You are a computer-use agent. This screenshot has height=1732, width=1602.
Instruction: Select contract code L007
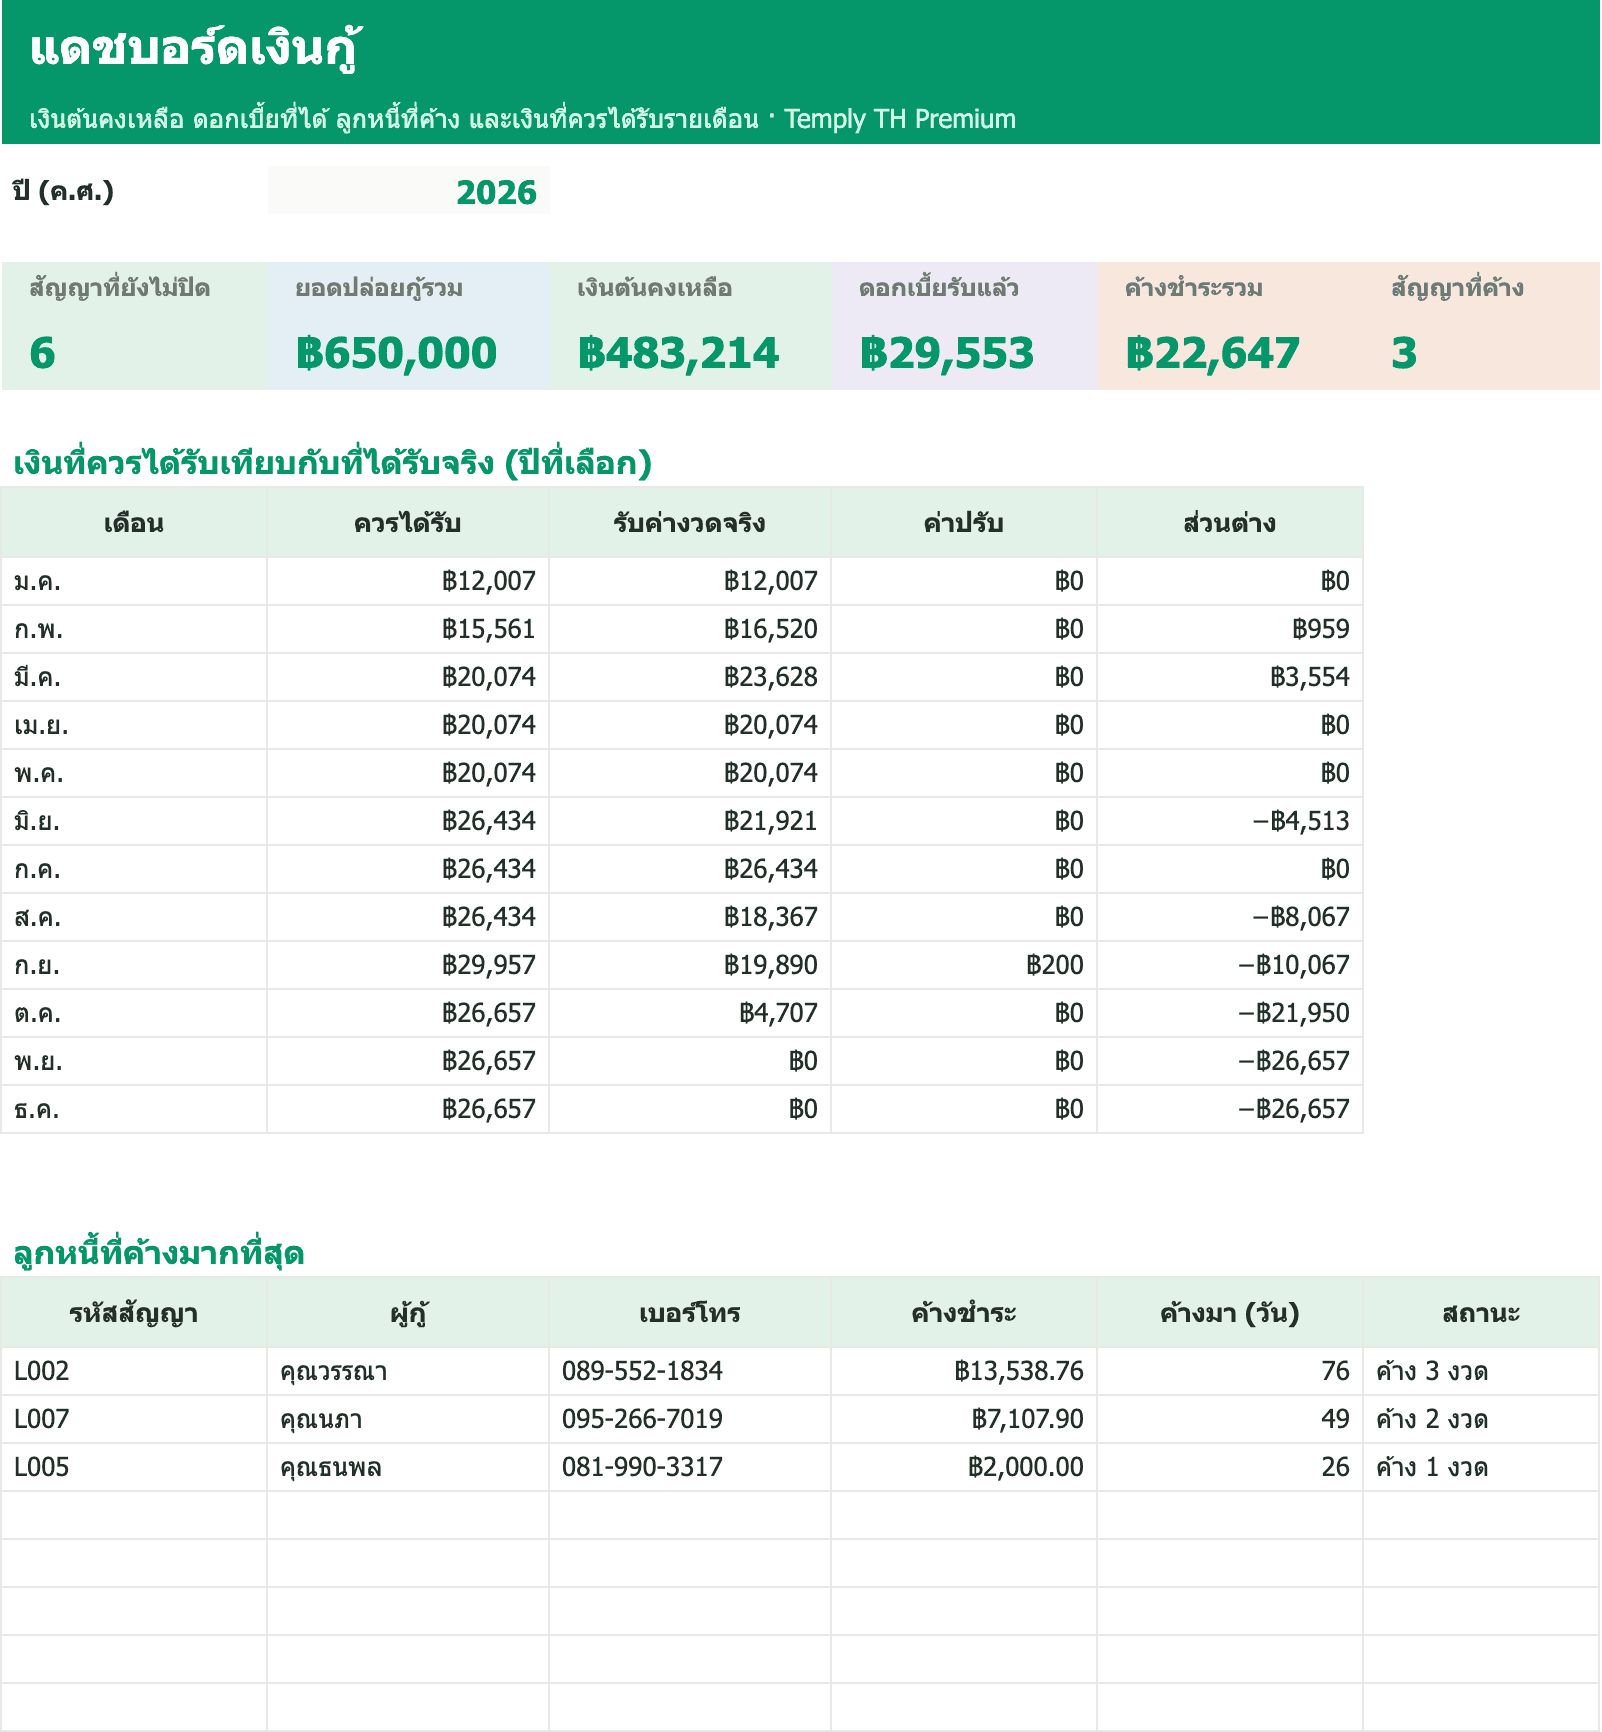(134, 1419)
